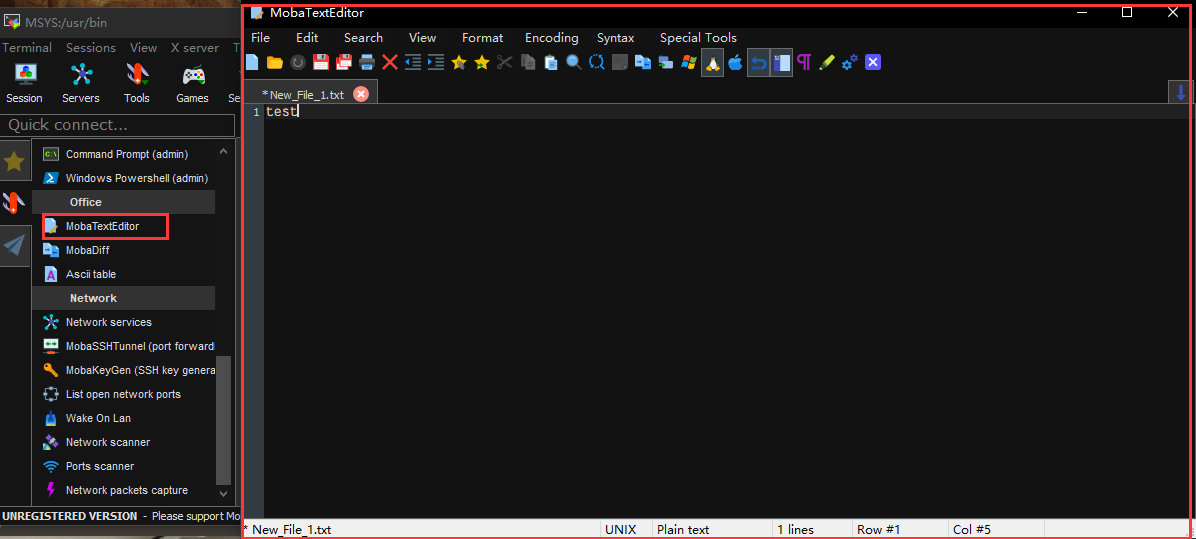Screen dimensions: 1196x539
Task: Open the Edit menu
Action: pos(307,37)
